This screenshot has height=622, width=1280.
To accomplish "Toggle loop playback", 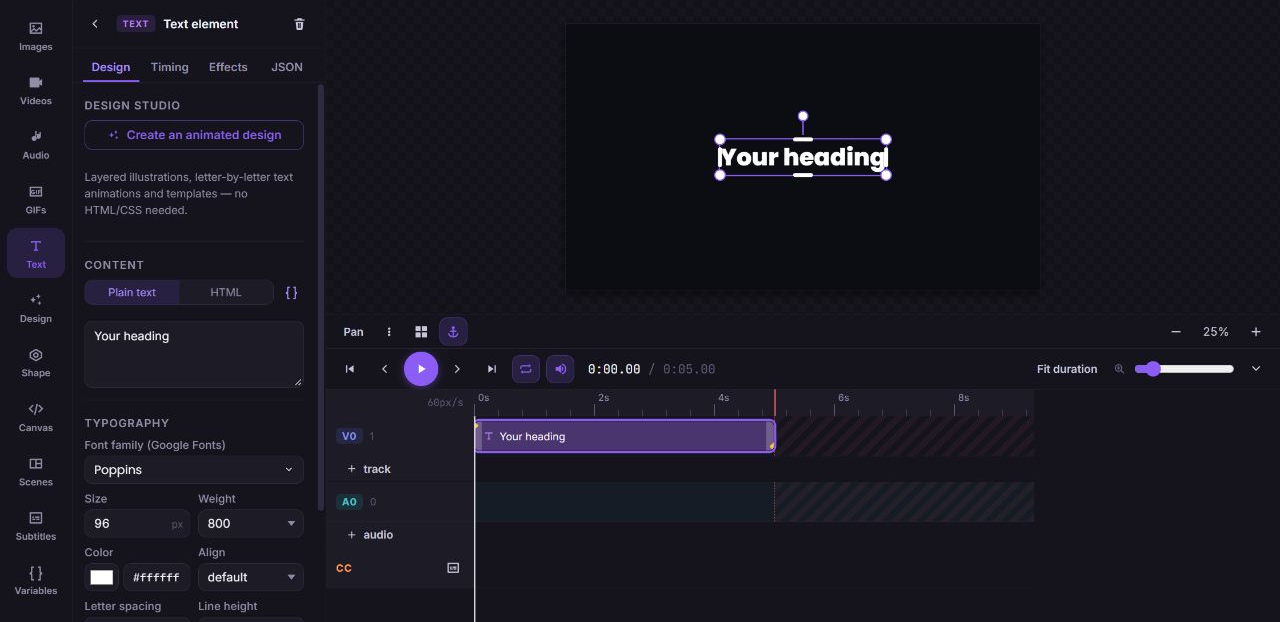I will click(x=526, y=369).
